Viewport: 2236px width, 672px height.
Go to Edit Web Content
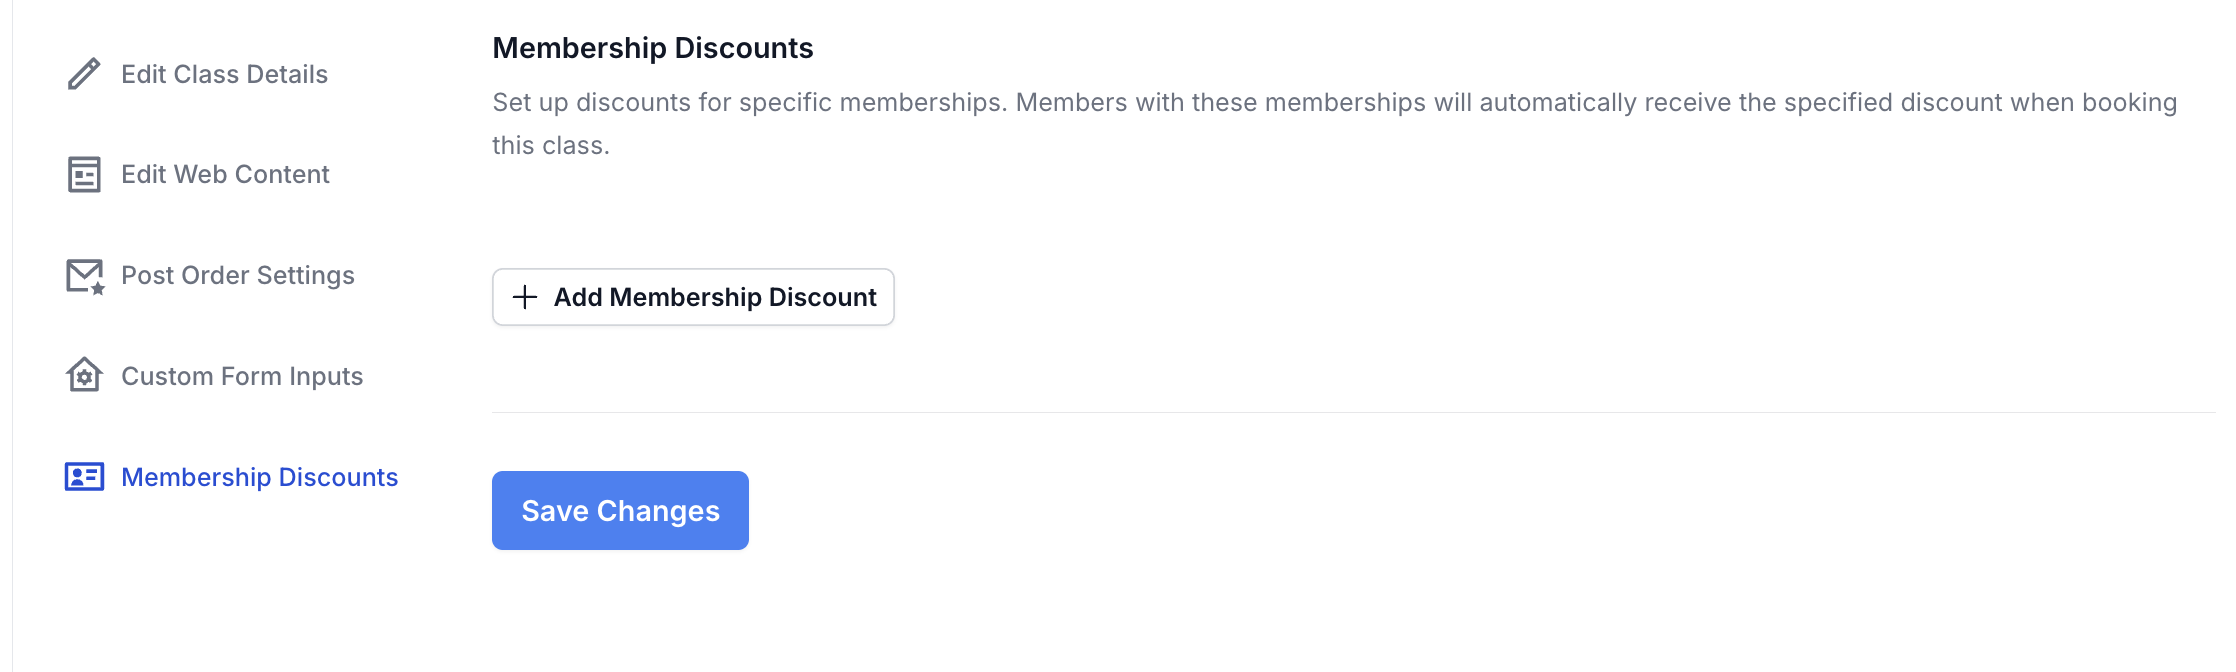tap(225, 174)
